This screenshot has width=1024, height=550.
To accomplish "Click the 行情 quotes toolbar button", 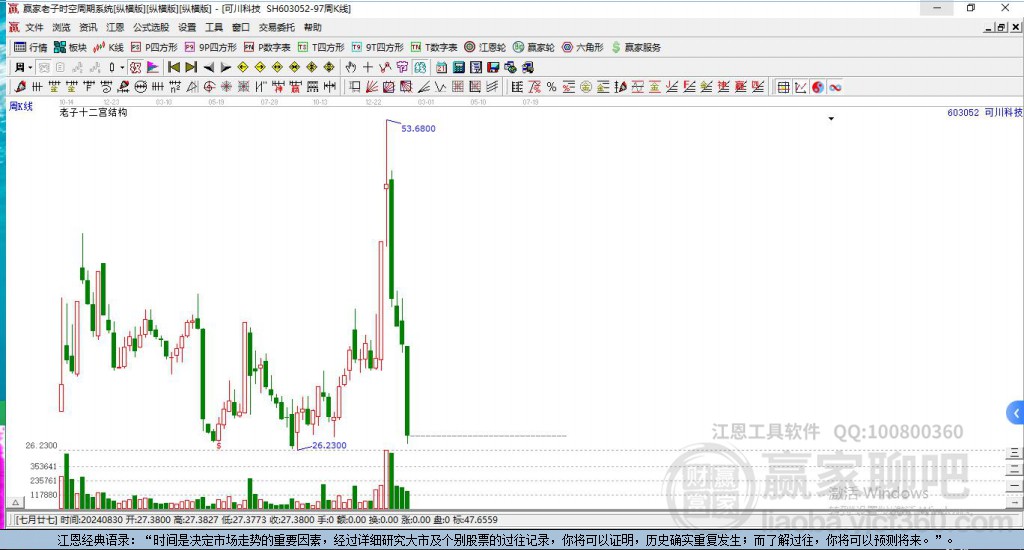I will [31, 47].
